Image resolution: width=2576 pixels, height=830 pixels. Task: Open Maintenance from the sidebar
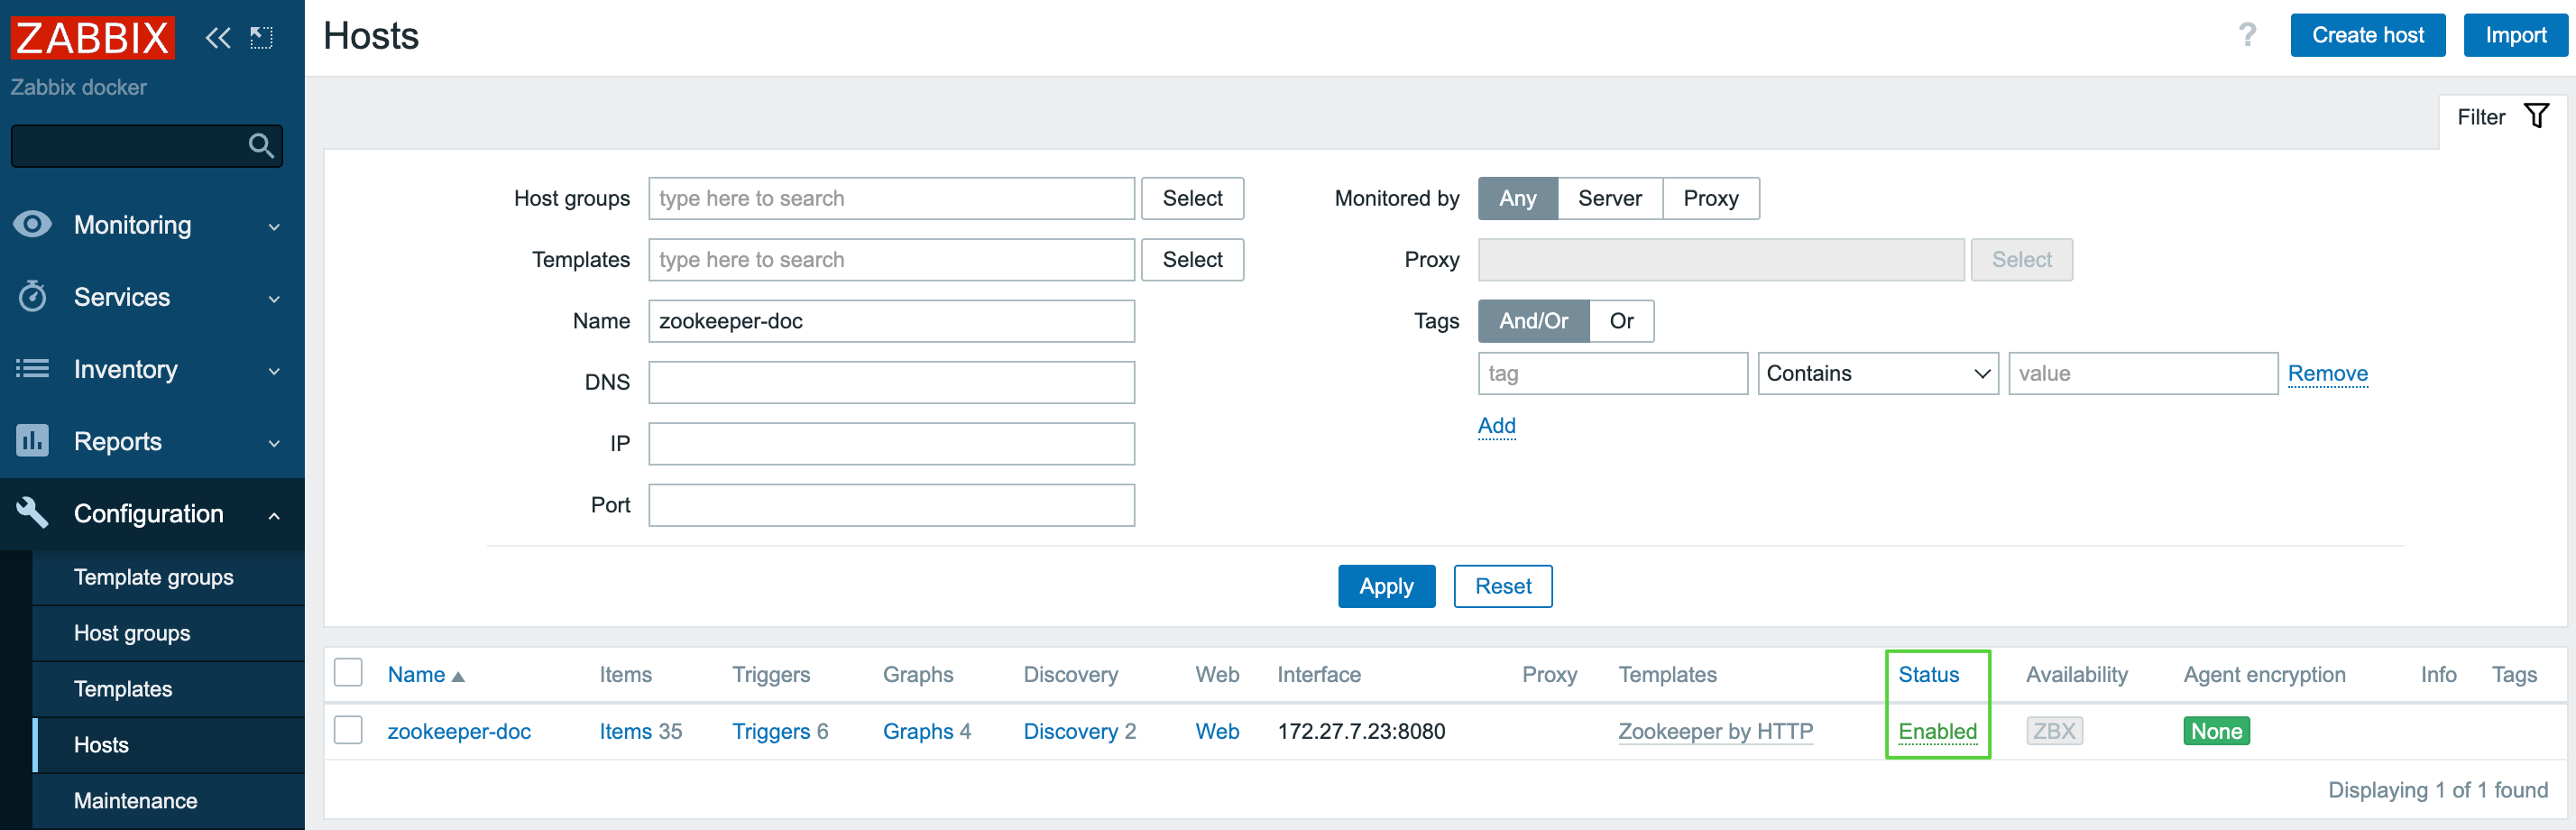coord(135,800)
